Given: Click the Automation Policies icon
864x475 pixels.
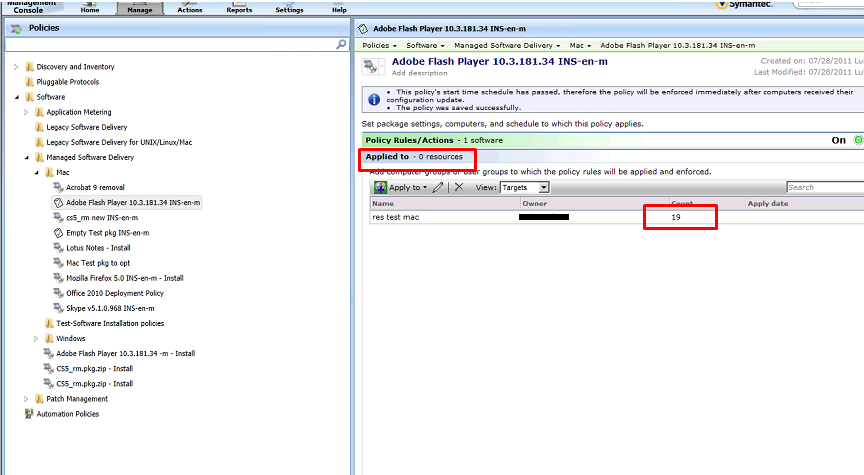Looking at the screenshot, I should click(29, 414).
